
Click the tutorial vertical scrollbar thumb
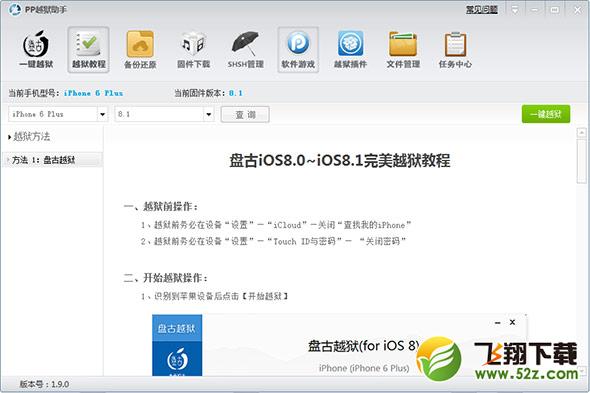(581, 160)
